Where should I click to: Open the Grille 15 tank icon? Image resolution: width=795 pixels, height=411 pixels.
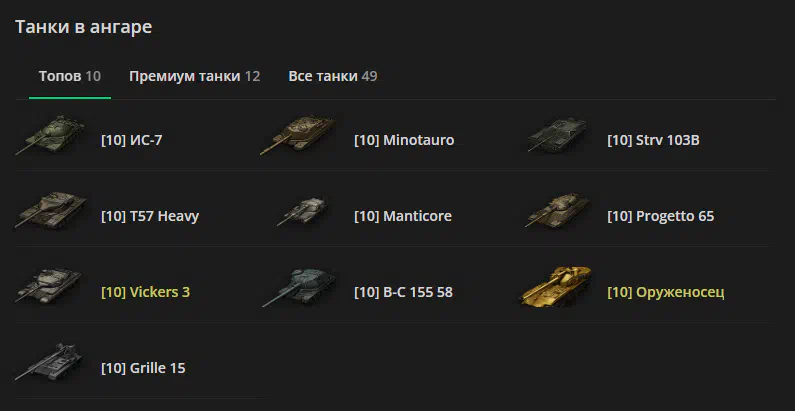point(49,362)
